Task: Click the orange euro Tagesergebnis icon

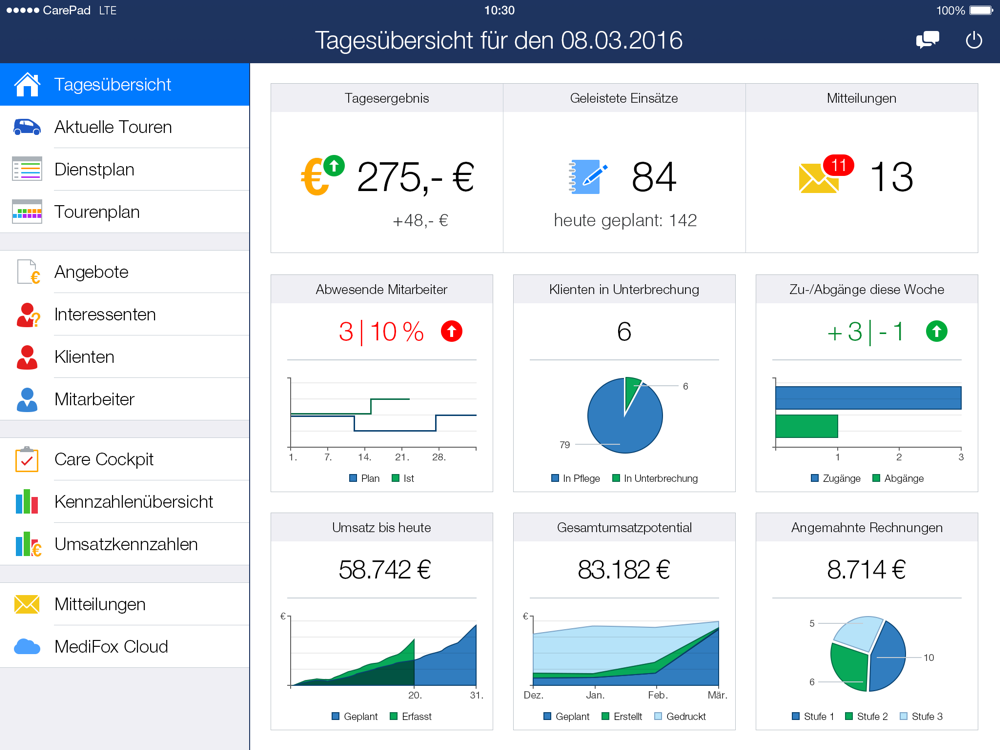Action: pos(320,176)
